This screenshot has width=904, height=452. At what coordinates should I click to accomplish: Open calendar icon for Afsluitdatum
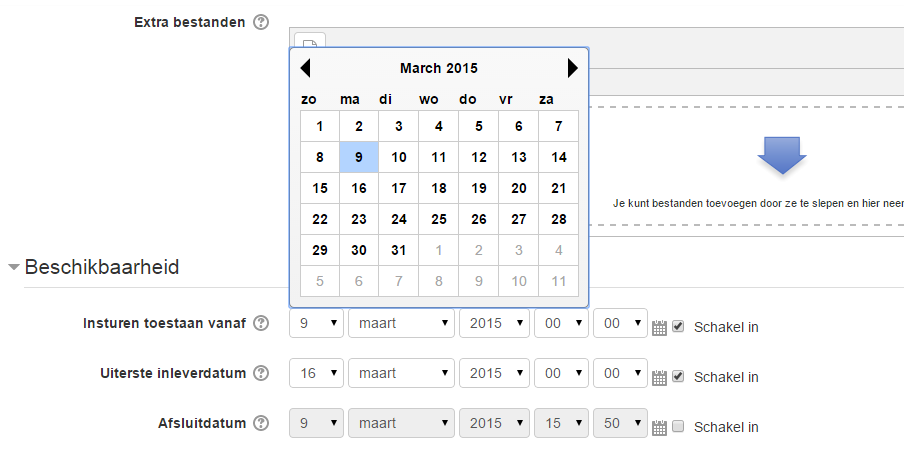click(659, 428)
